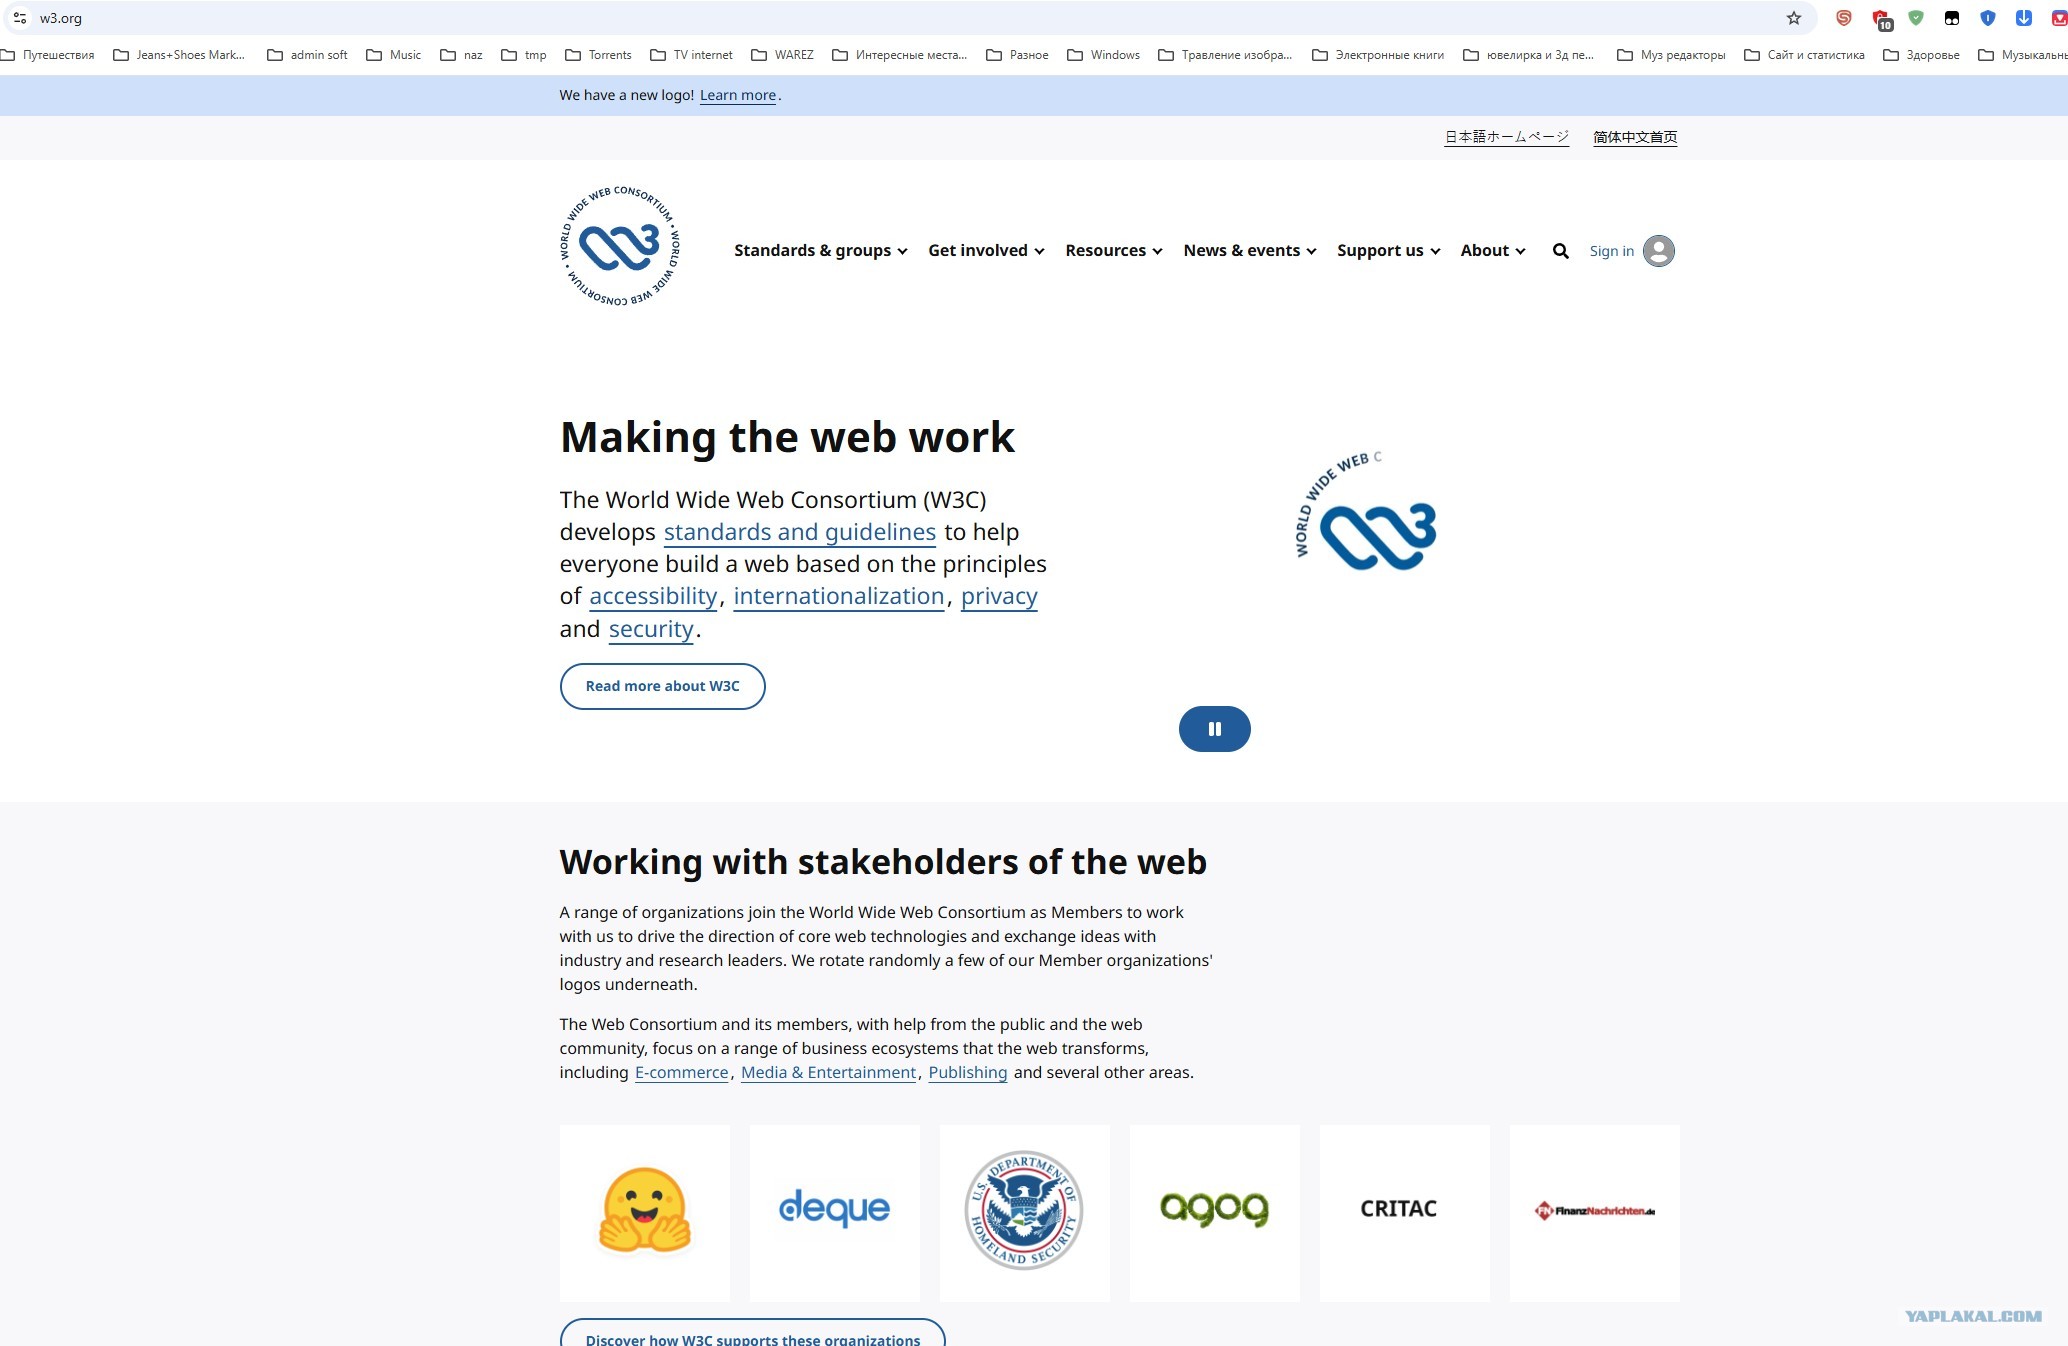Expand the Standards & groups menu

820,251
